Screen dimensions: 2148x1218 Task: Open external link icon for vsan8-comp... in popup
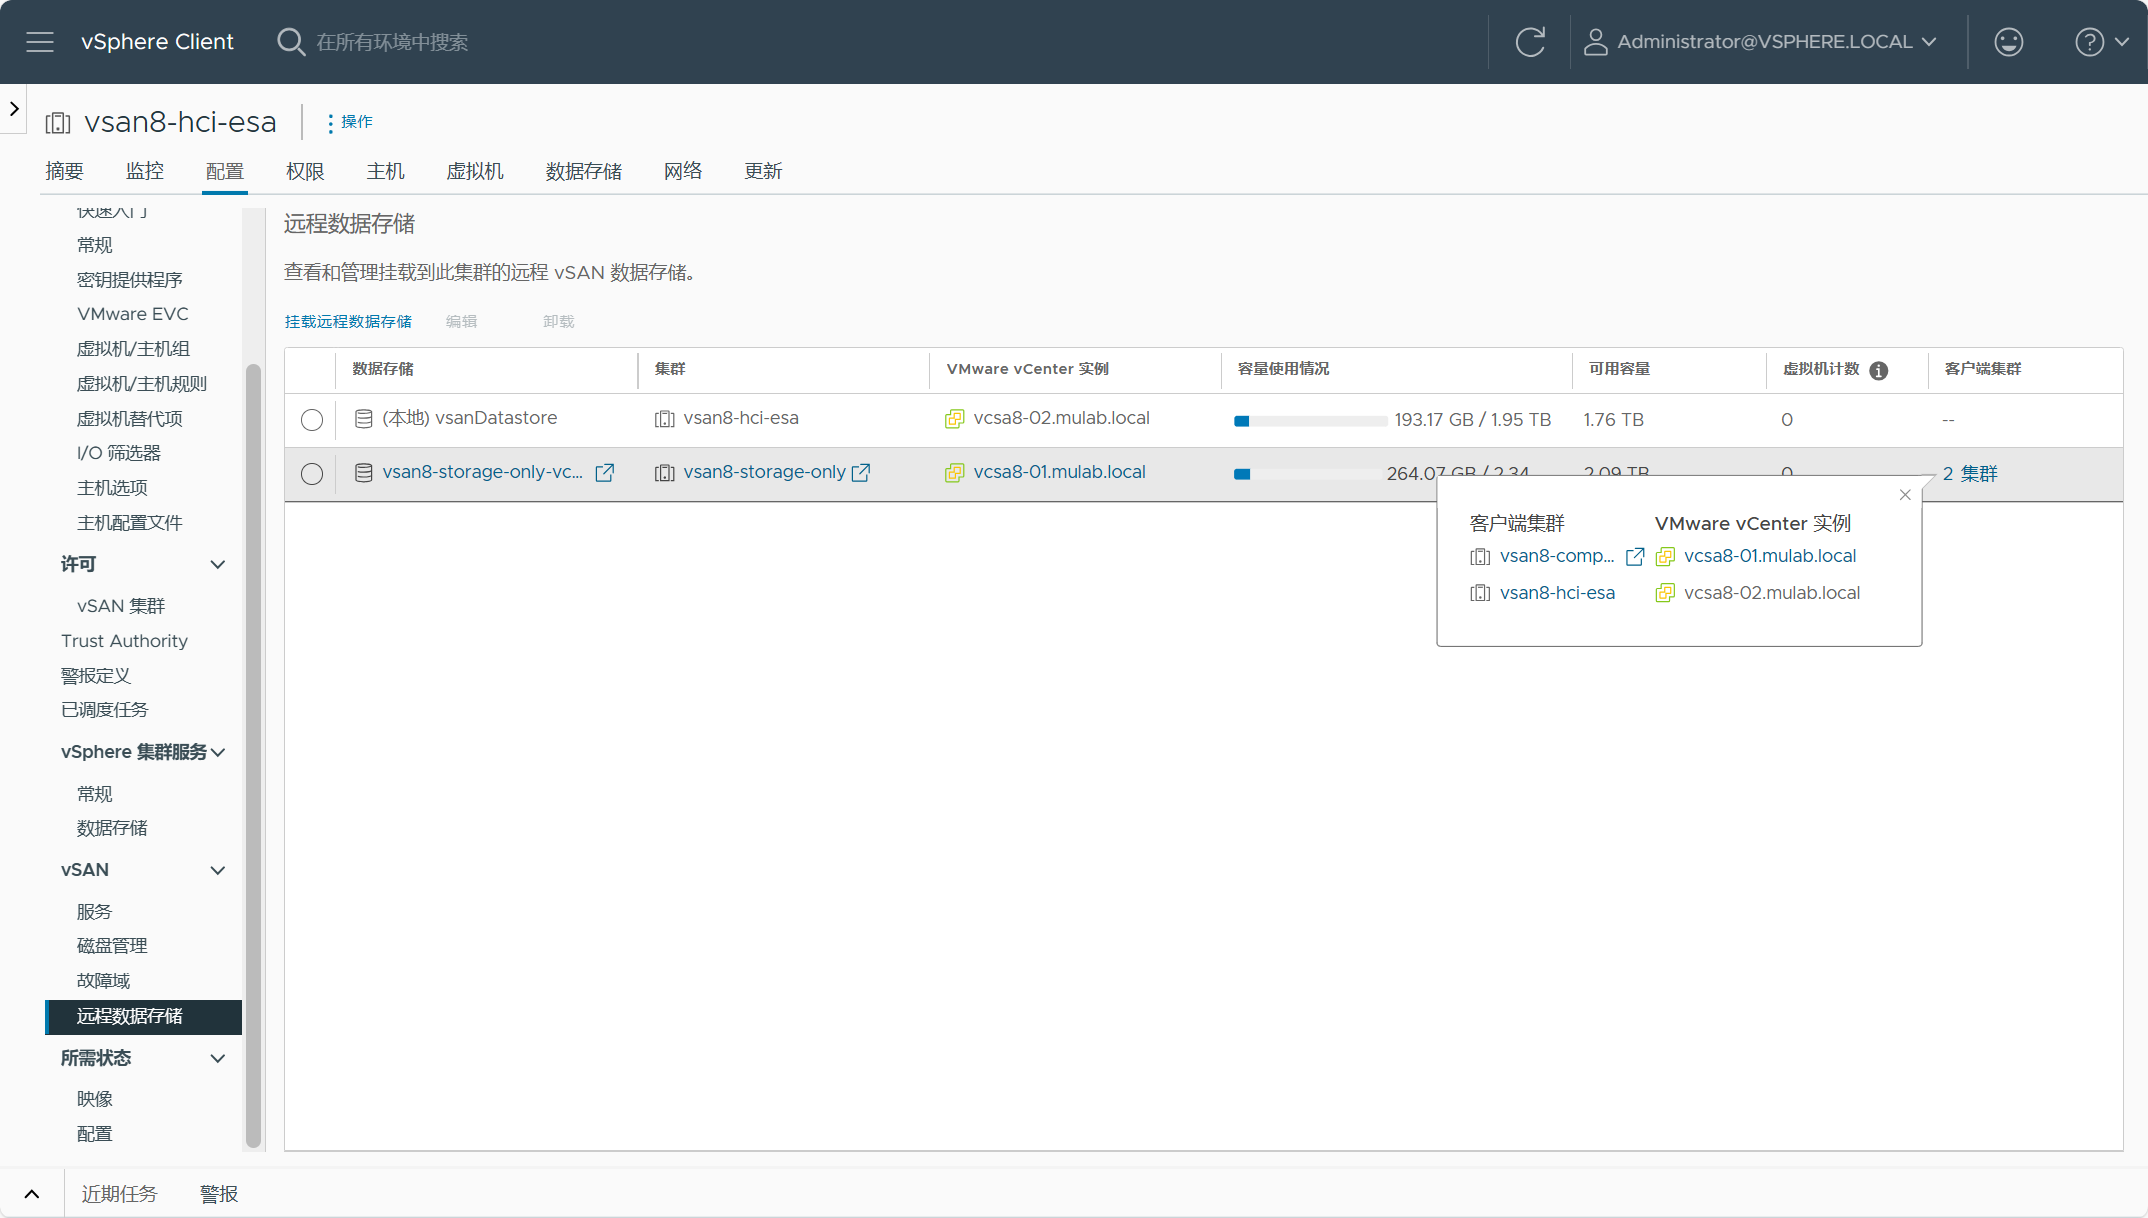click(x=1635, y=557)
